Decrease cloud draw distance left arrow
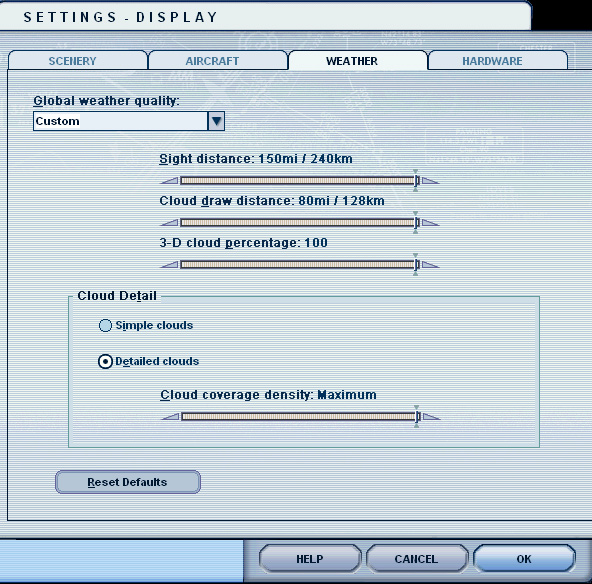 tap(169, 223)
